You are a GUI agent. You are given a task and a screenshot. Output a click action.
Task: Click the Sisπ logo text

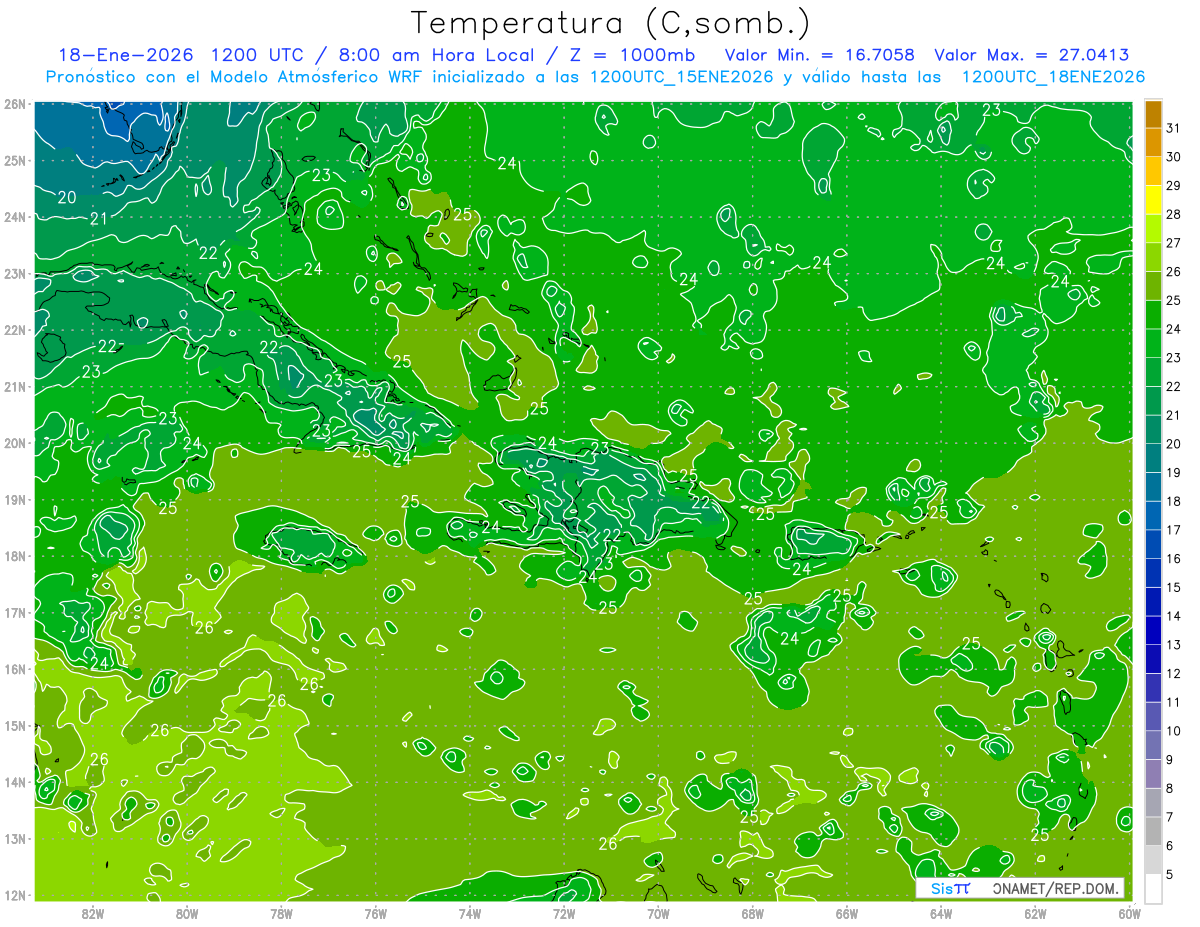[950, 888]
